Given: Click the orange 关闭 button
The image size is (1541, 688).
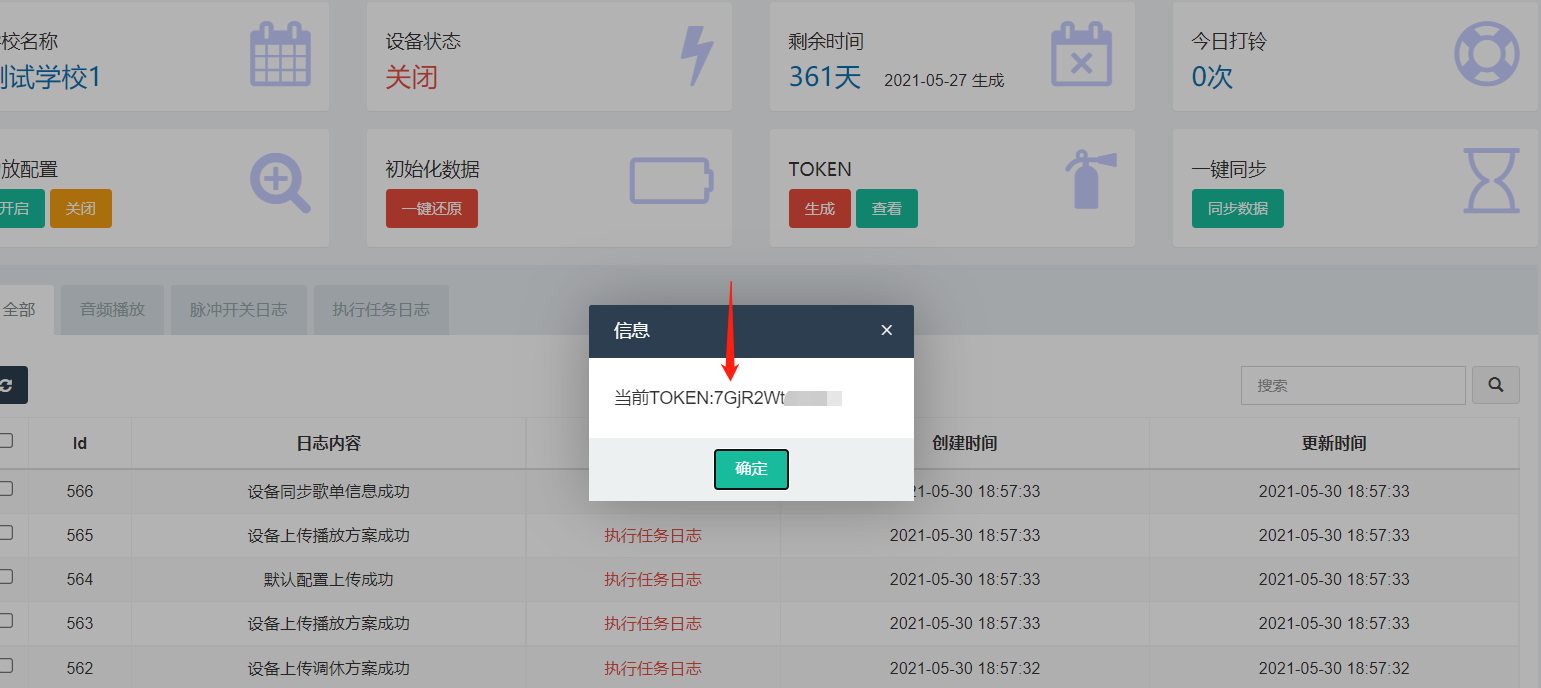Looking at the screenshot, I should [x=81, y=209].
